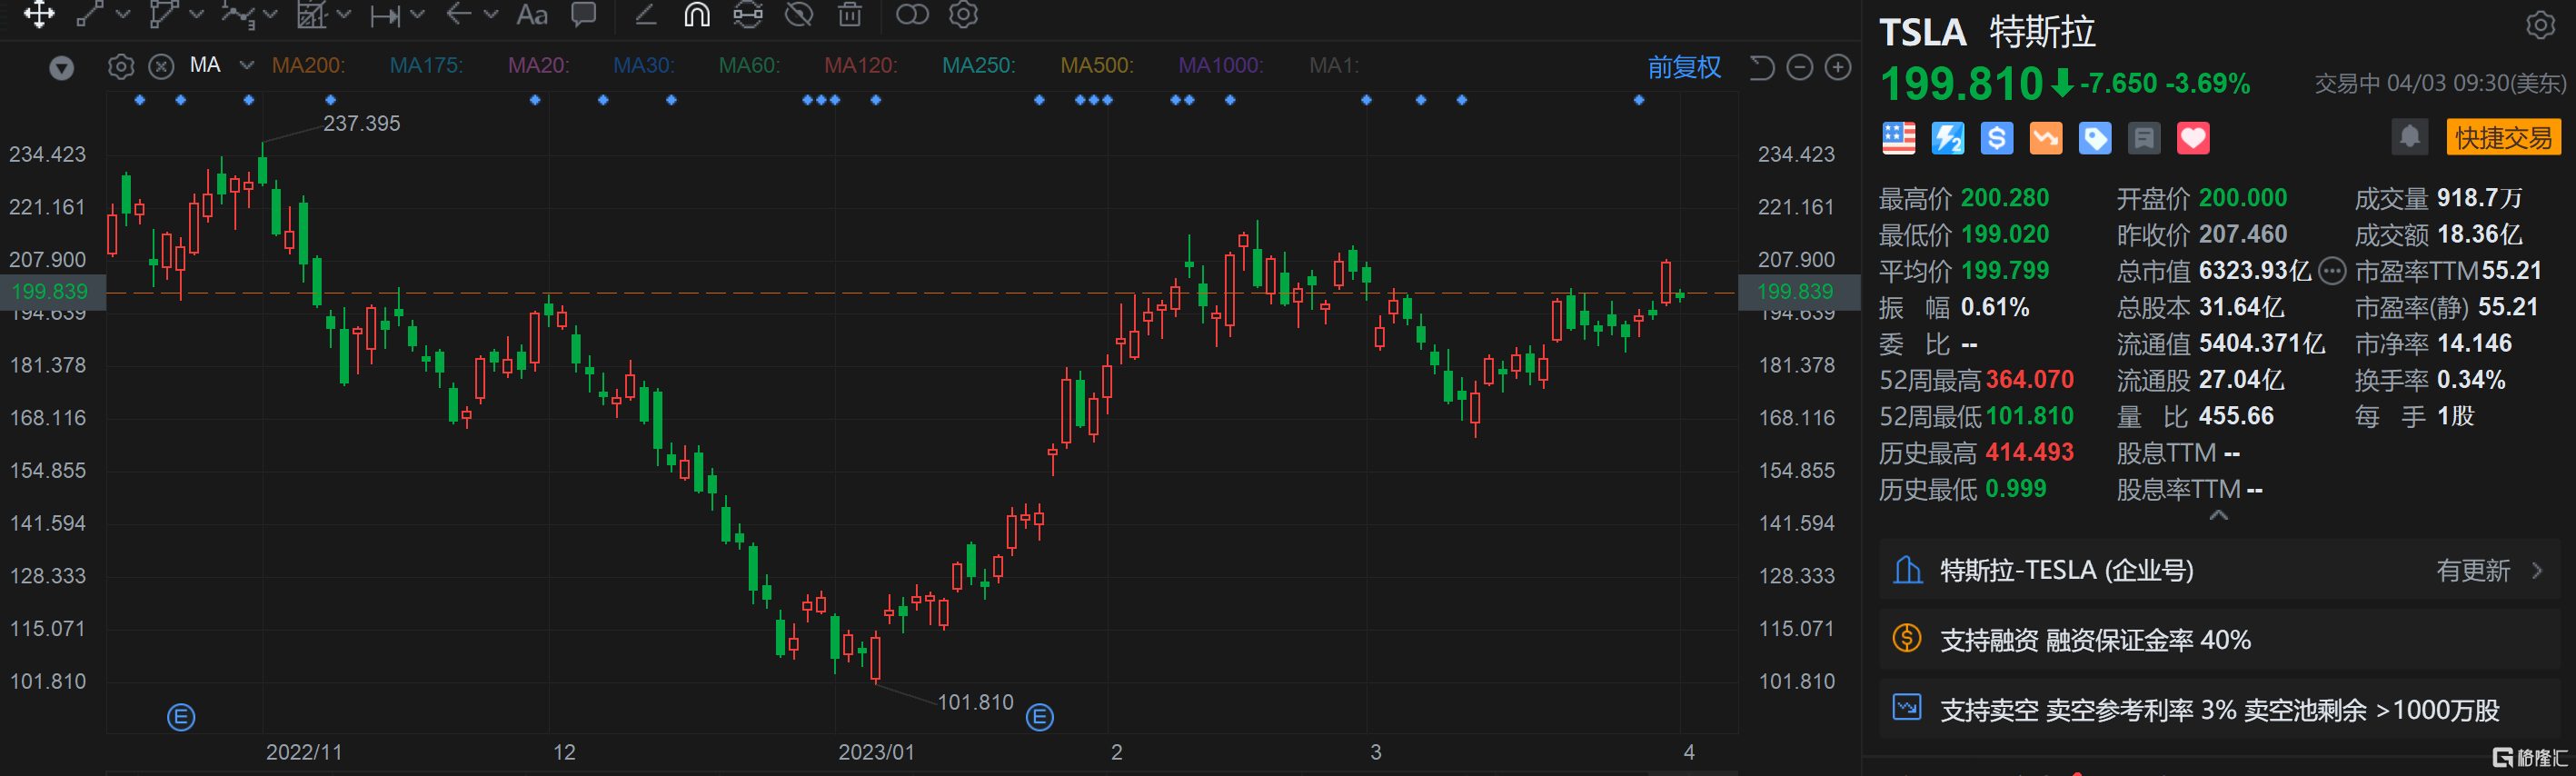Delete drawings with the trash icon
The image size is (2576, 776).
pyautogui.click(x=850, y=14)
